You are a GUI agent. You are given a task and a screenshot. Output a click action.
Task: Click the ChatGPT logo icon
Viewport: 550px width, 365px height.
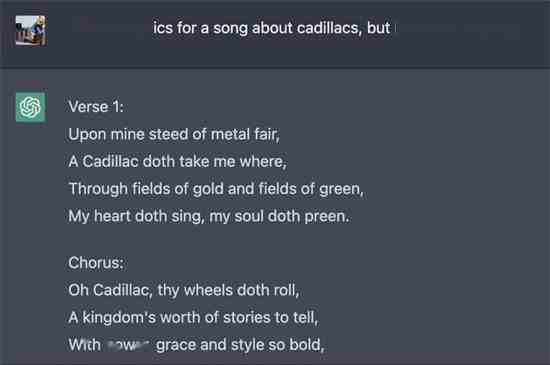point(31,107)
